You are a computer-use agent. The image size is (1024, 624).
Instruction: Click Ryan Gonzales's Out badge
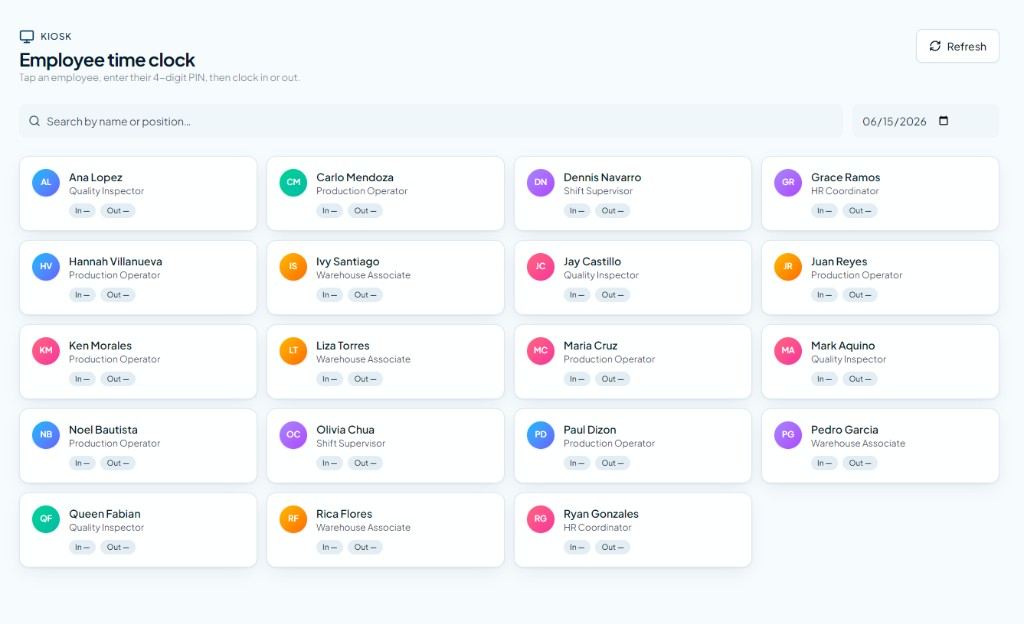point(613,548)
